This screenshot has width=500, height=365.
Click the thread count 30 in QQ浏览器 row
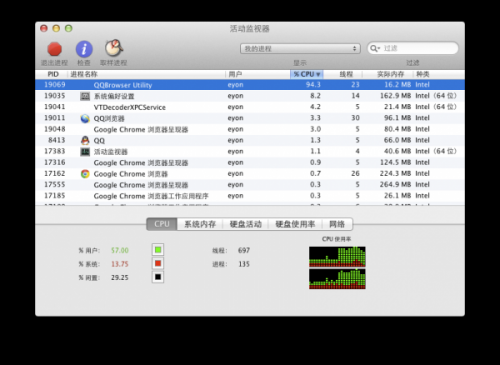click(355, 118)
